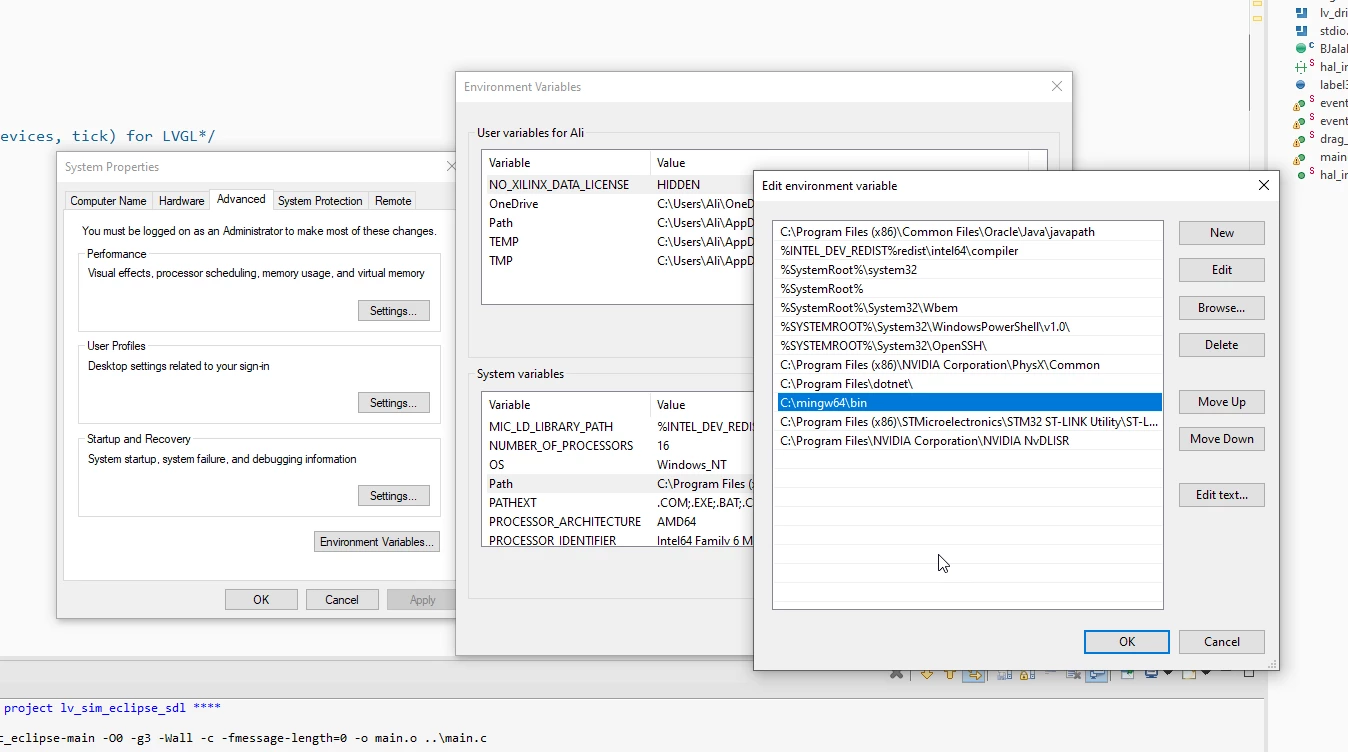
Task: Click New in Edit environment variable dialog
Action: click(x=1221, y=232)
